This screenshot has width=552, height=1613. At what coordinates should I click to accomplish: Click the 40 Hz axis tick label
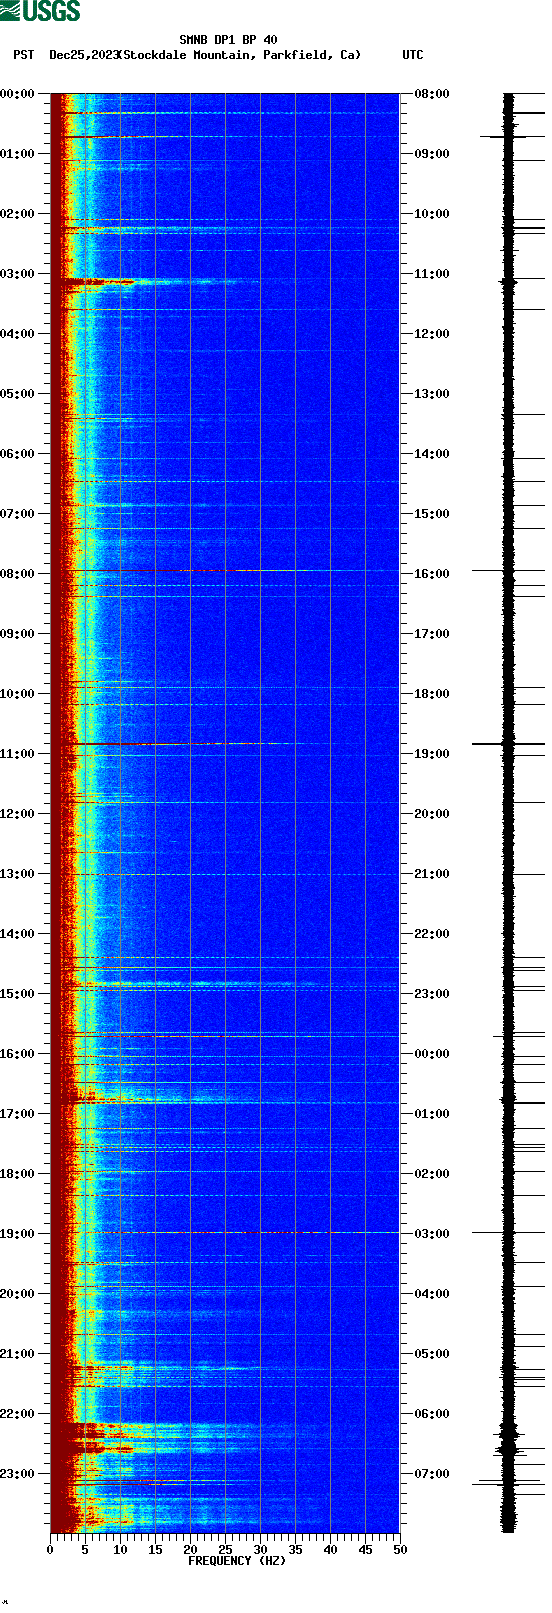(x=330, y=1550)
